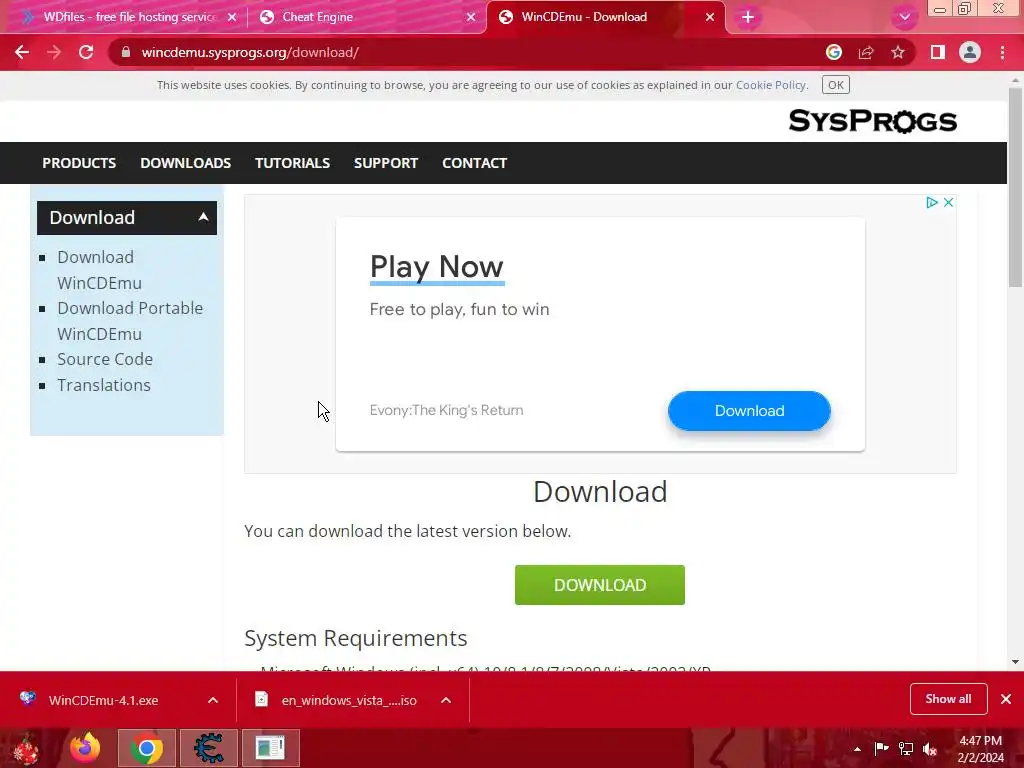Close the Cheat Engine tab
The image size is (1024, 768).
tap(471, 17)
